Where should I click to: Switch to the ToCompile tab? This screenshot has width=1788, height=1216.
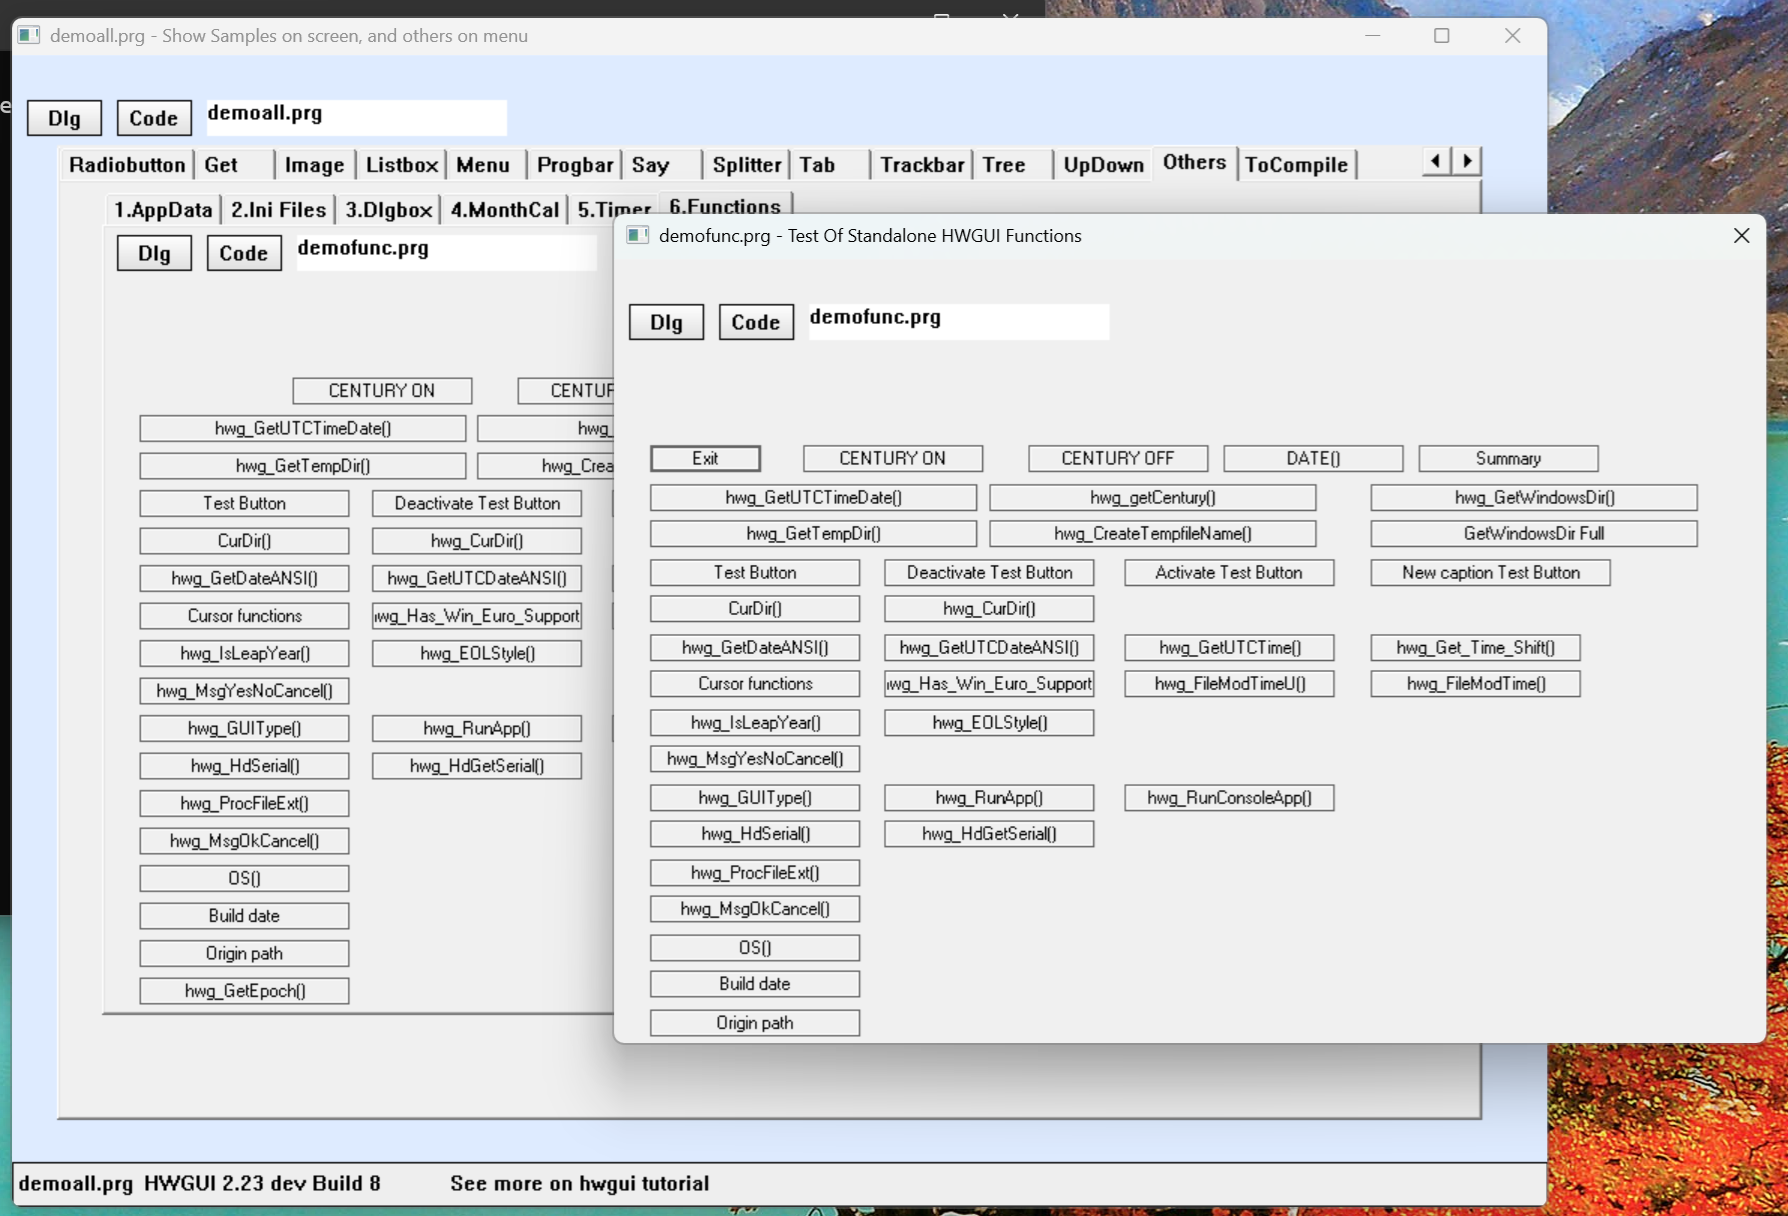click(x=1296, y=165)
